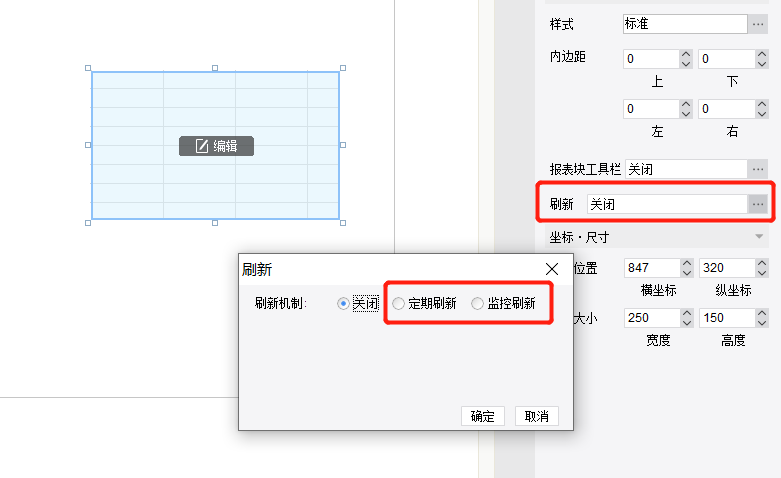
Task: Increase the 纵坐标 value stepper
Action: point(762,263)
